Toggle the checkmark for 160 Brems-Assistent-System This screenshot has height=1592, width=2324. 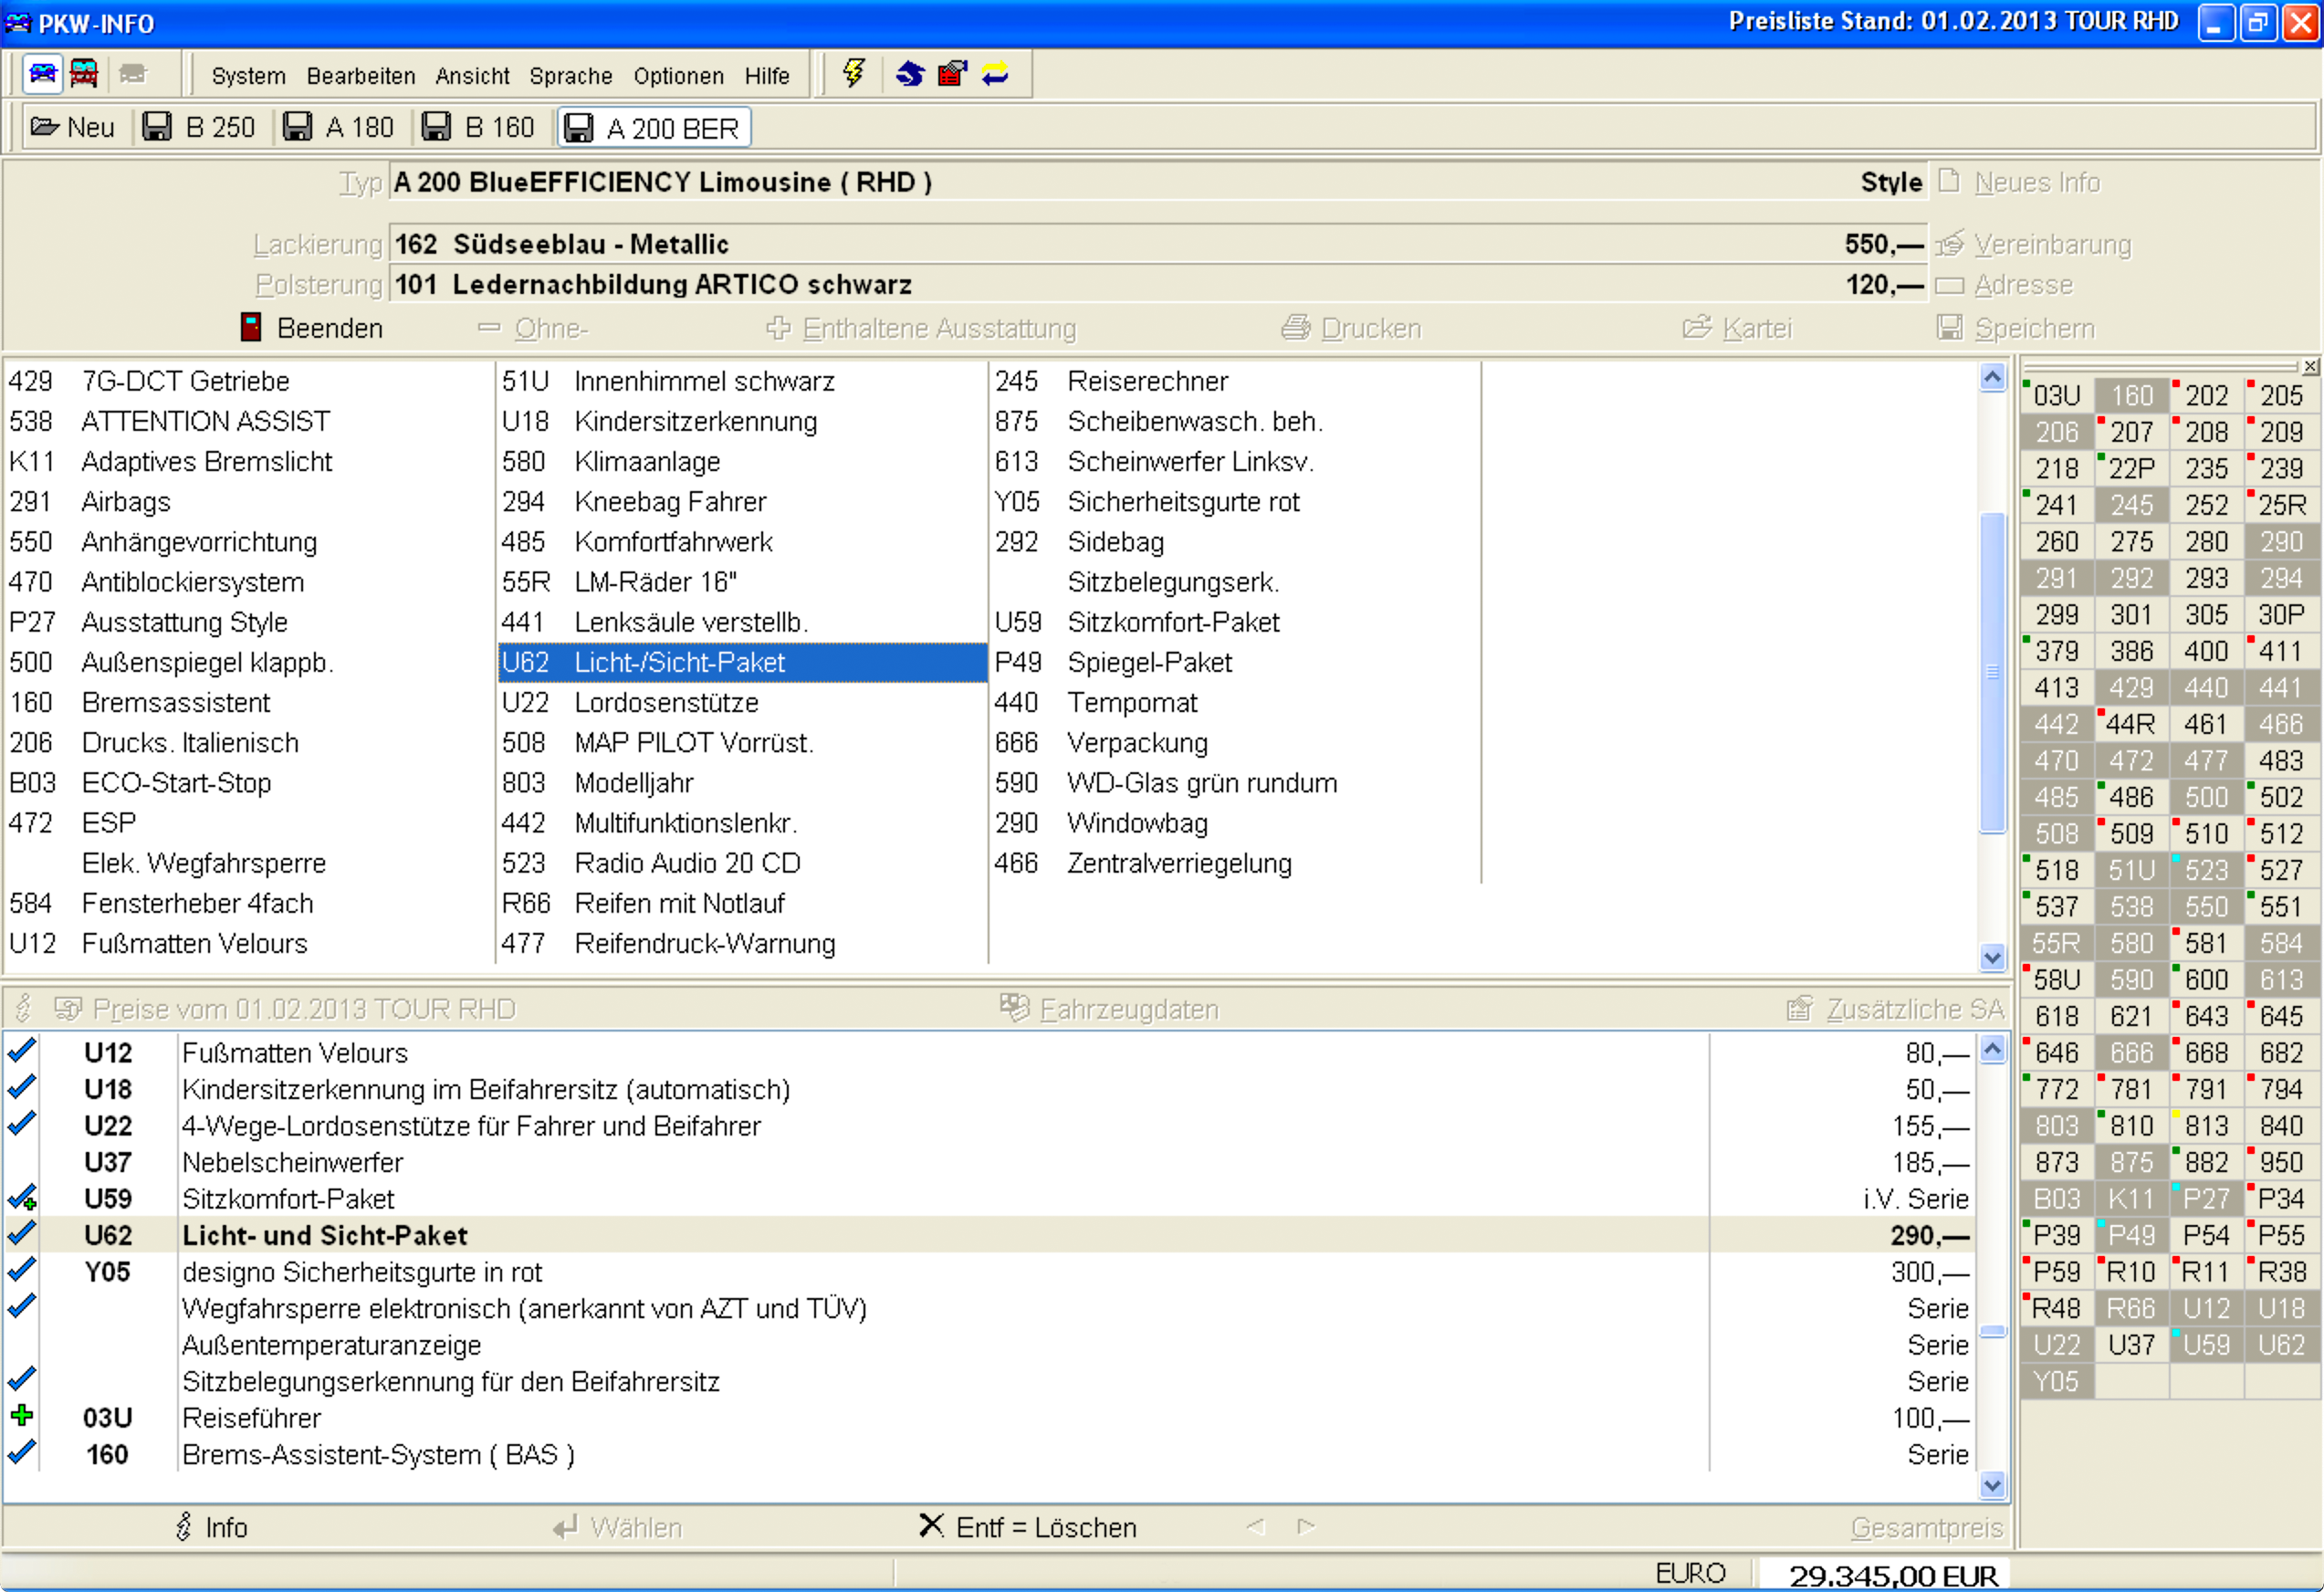pyautogui.click(x=21, y=1454)
